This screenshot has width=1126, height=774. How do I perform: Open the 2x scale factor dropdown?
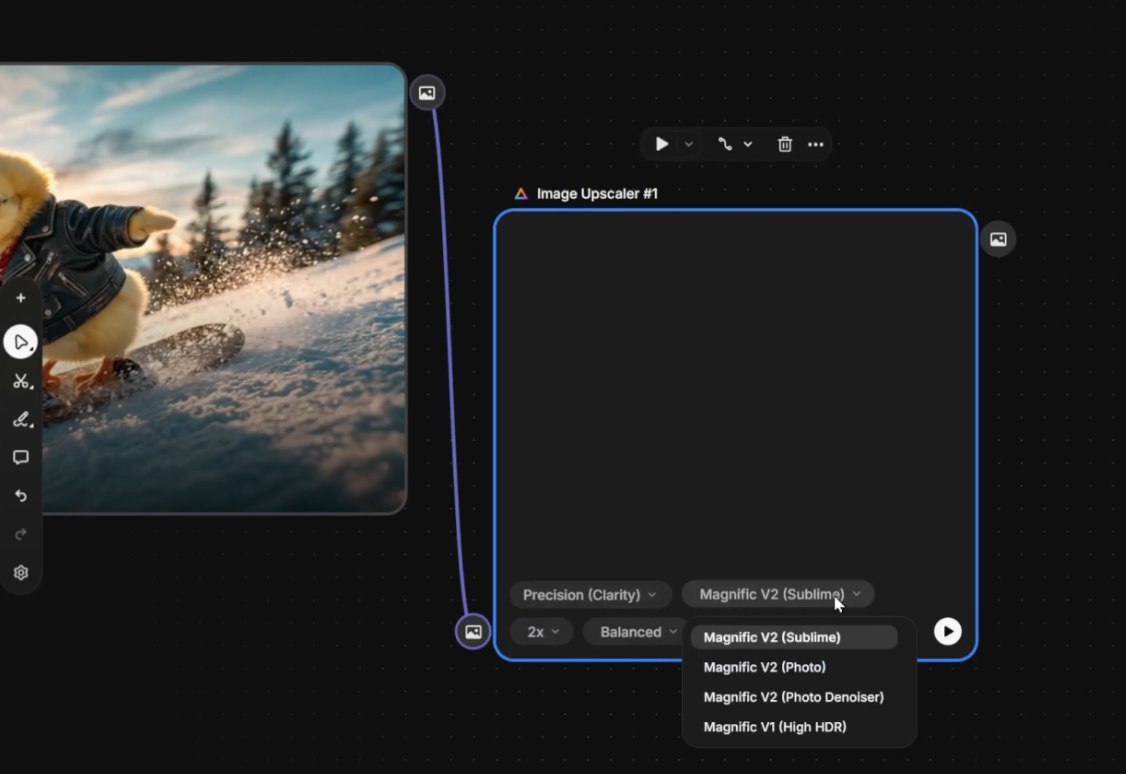coord(542,632)
